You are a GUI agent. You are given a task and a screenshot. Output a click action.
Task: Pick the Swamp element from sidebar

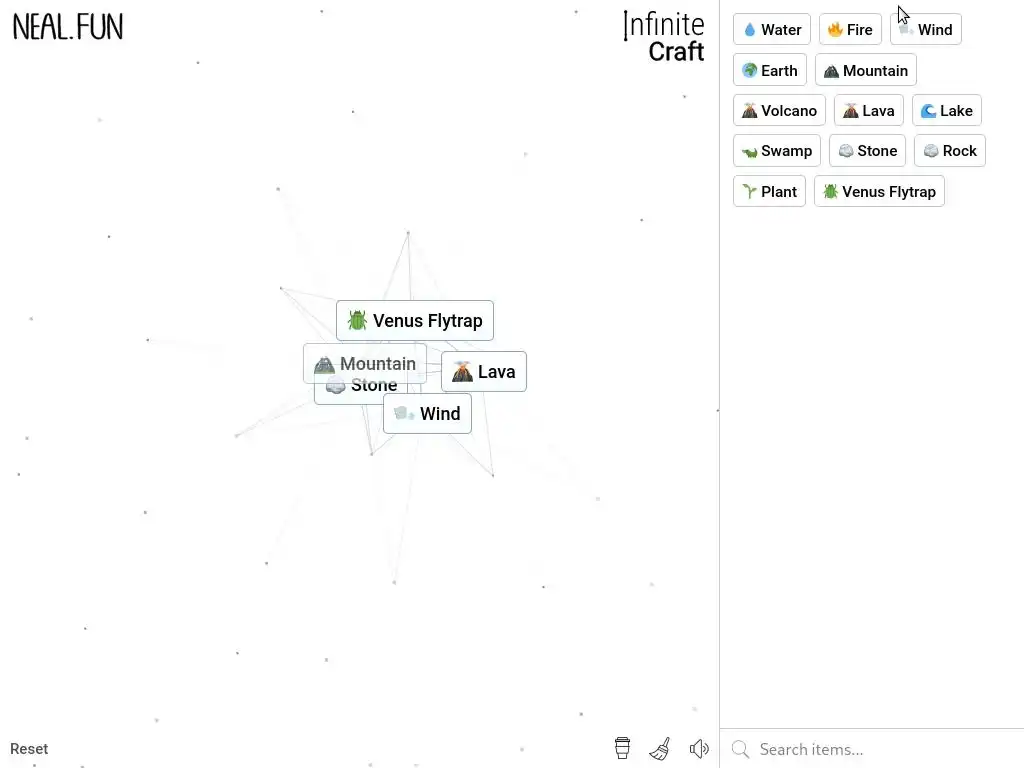point(777,151)
